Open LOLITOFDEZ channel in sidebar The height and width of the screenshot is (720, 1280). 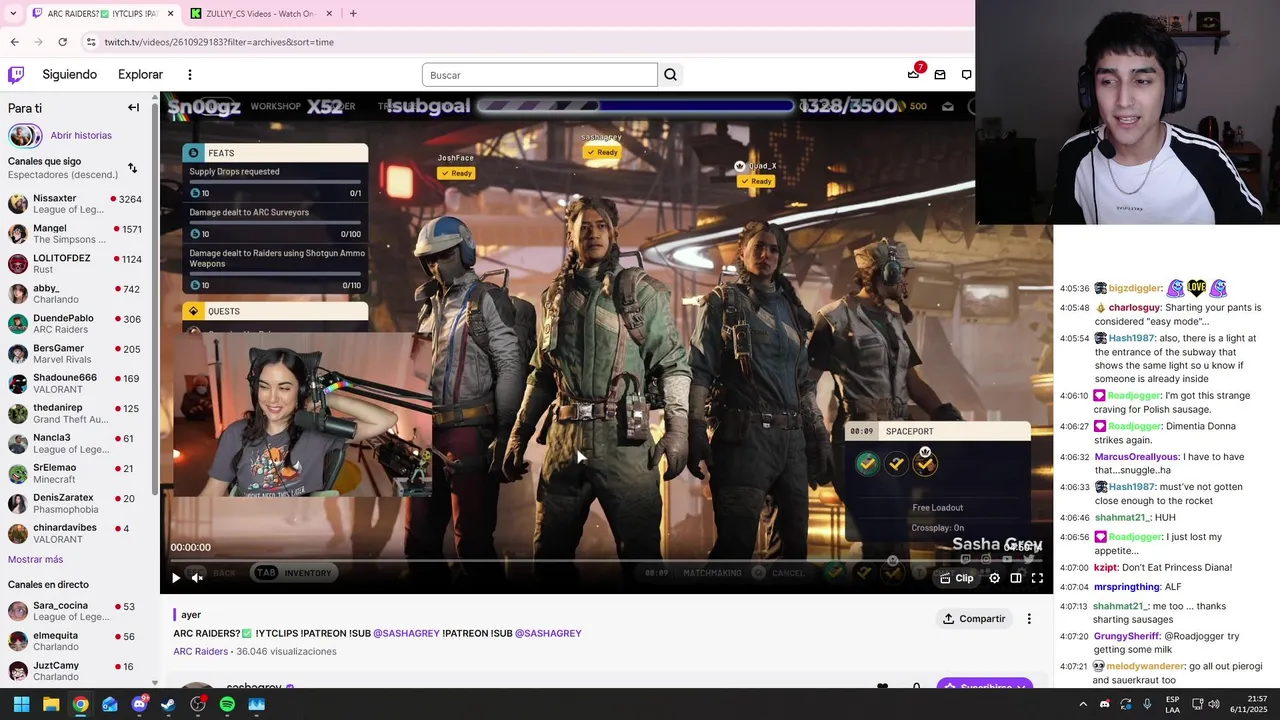pos(75,264)
